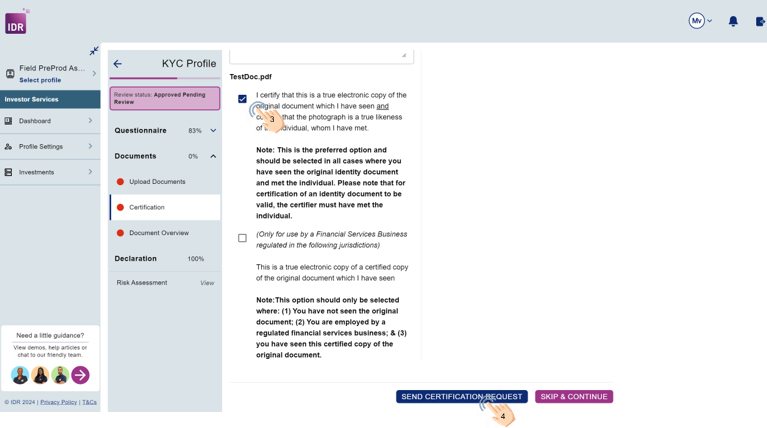The image size is (767, 428).
Task: Click the Profile Settings sidebar icon
Action: (x=9, y=147)
